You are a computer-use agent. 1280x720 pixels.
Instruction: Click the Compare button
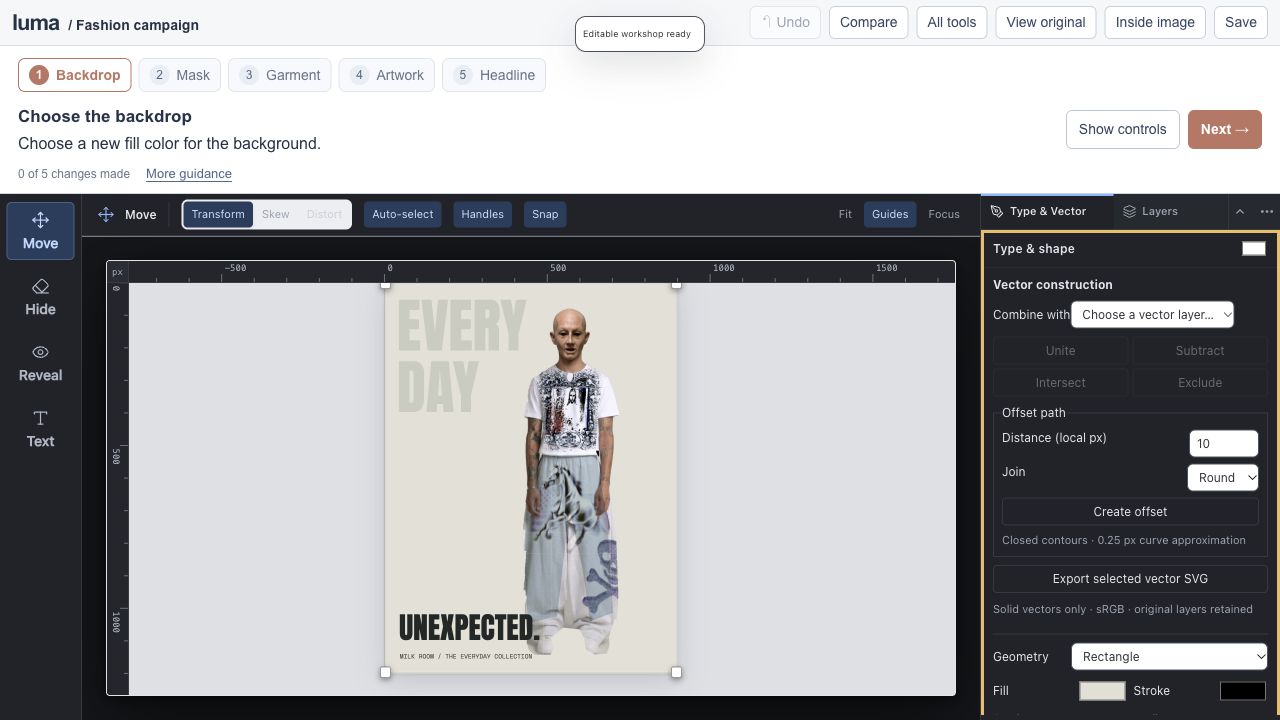coord(868,22)
